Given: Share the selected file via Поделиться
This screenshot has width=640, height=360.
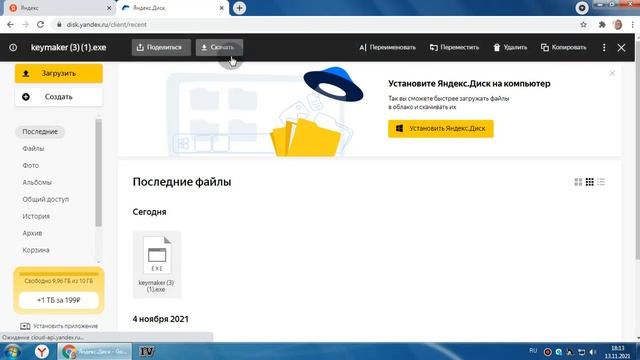Looking at the screenshot, I should tap(161, 47).
